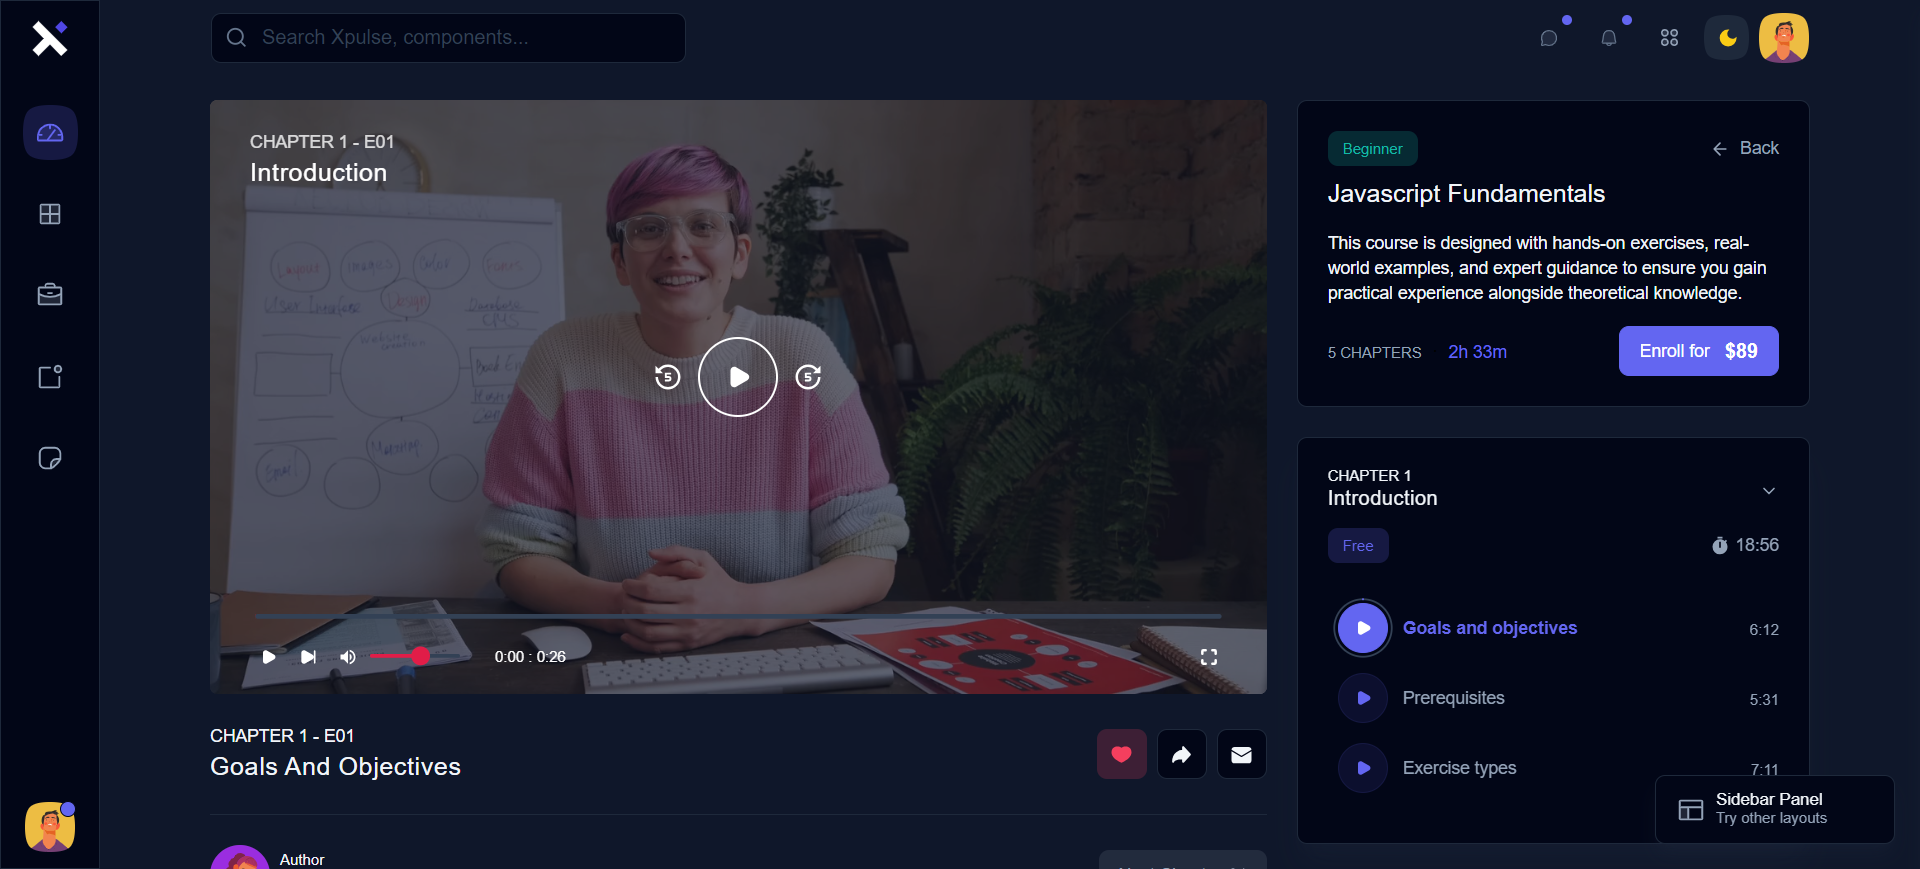Open the notifications bell icon
The height and width of the screenshot is (869, 1920).
pyautogui.click(x=1608, y=38)
